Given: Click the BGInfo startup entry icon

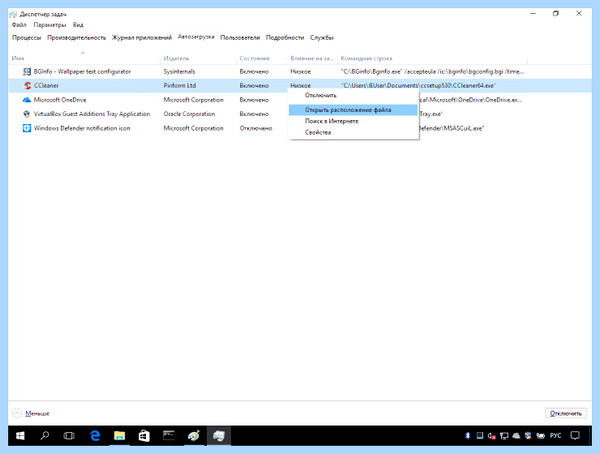Looking at the screenshot, I should pos(27,72).
